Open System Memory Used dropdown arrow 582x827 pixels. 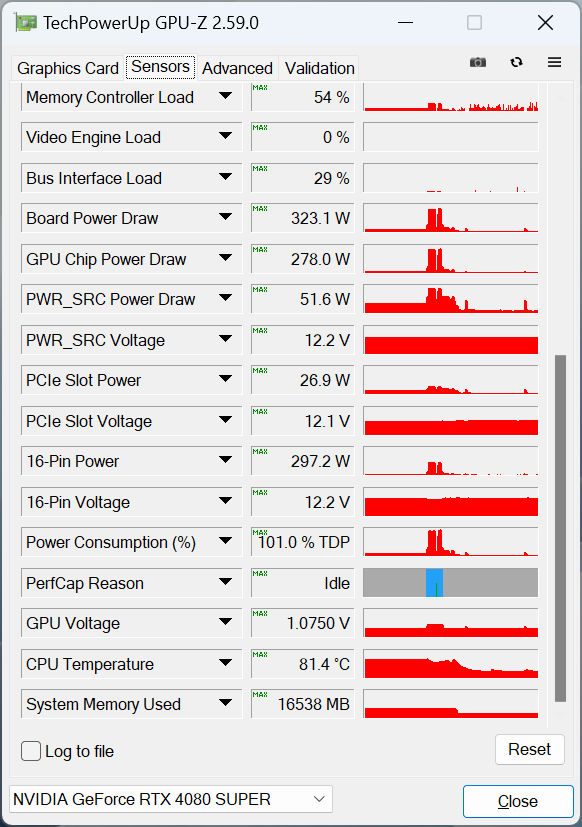[225, 703]
